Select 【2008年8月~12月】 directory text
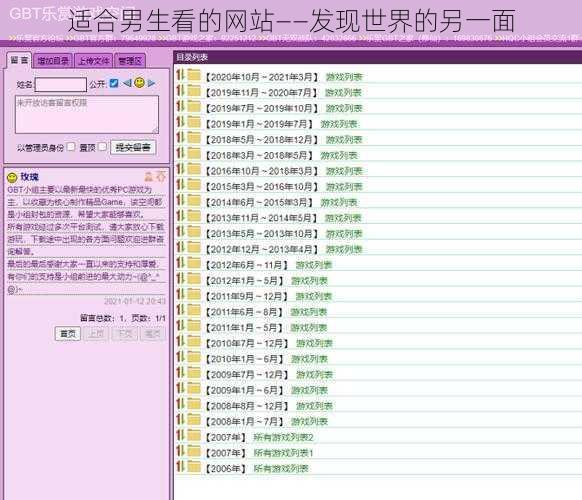 pos(247,406)
